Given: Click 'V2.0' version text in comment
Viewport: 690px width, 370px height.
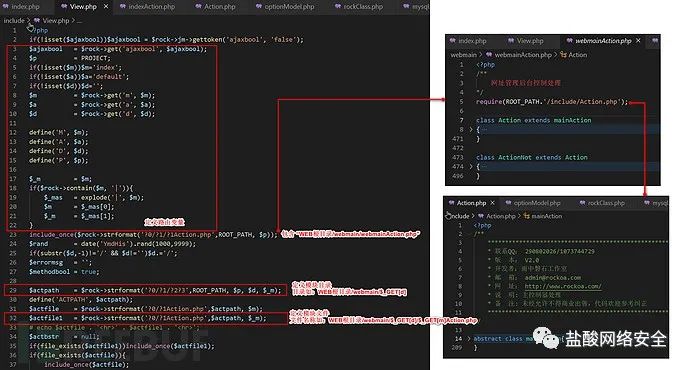Looking at the screenshot, I should tap(532, 260).
